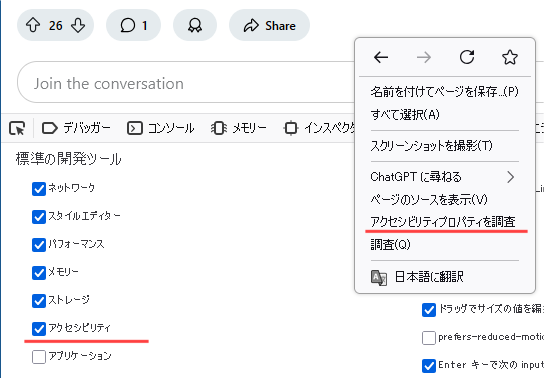The width and height of the screenshot is (544, 378).
Task: Click the element picker icon in devtools
Action: pyautogui.click(x=17, y=128)
